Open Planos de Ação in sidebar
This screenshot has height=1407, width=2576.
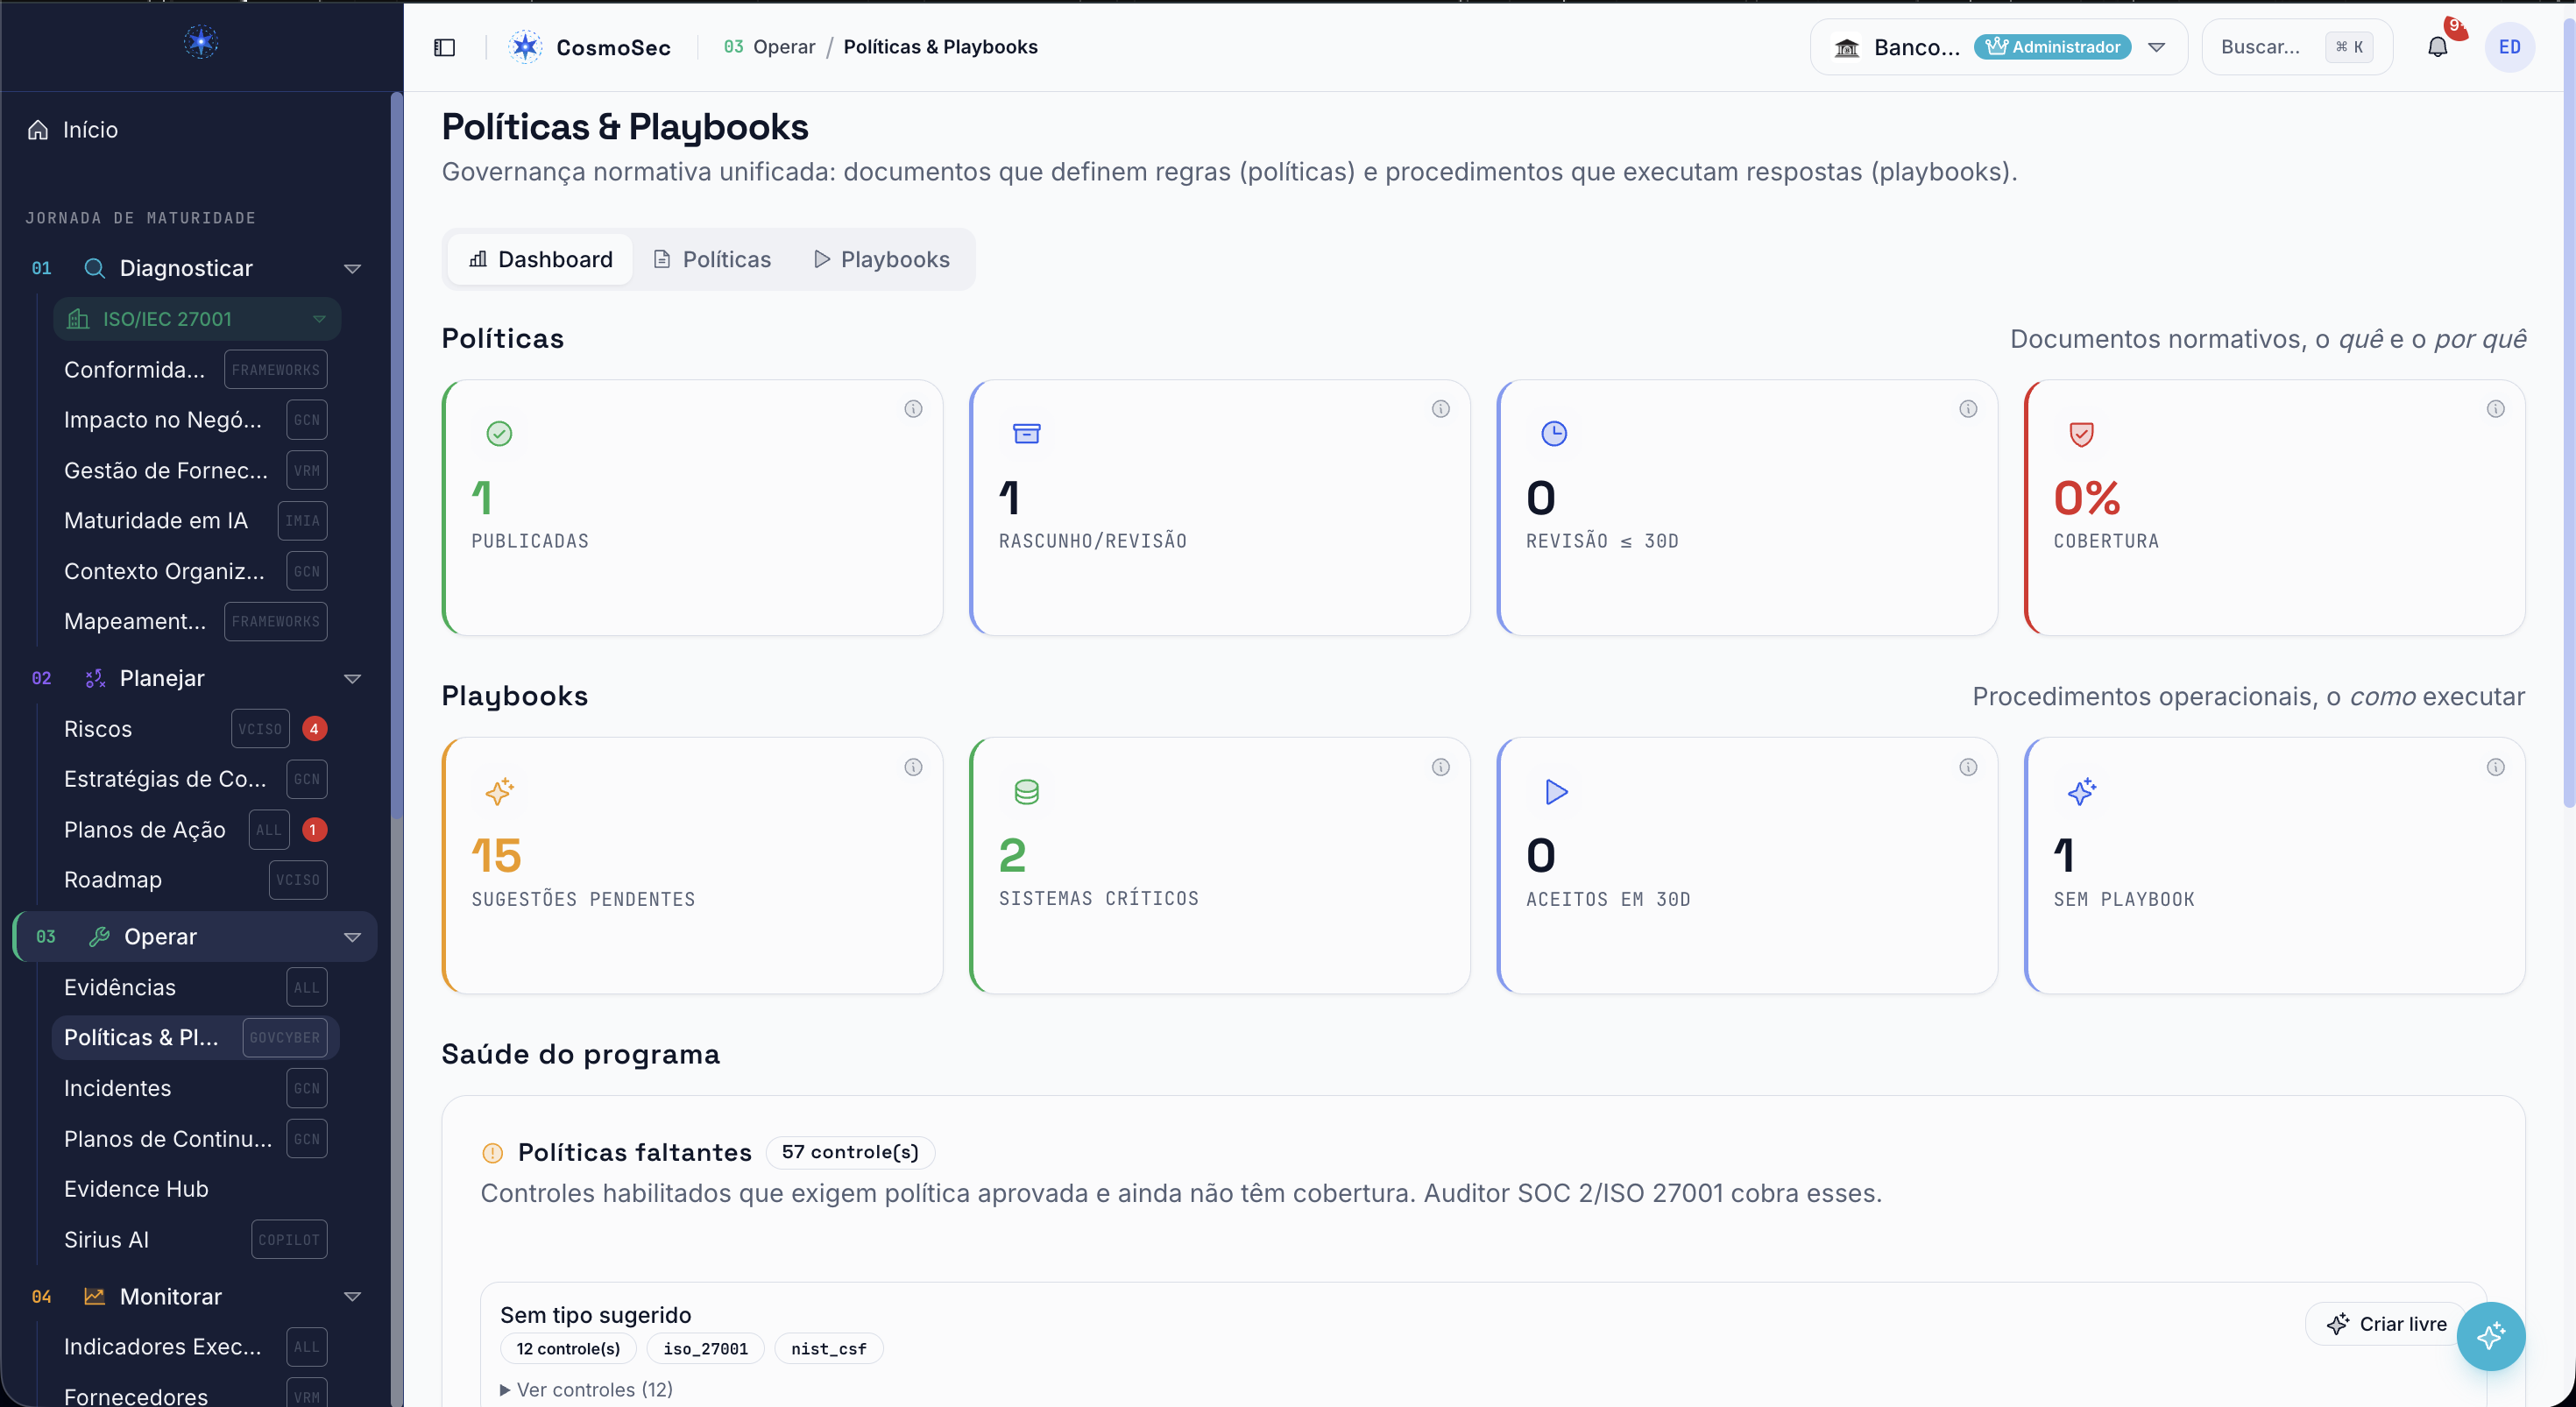click(x=144, y=830)
